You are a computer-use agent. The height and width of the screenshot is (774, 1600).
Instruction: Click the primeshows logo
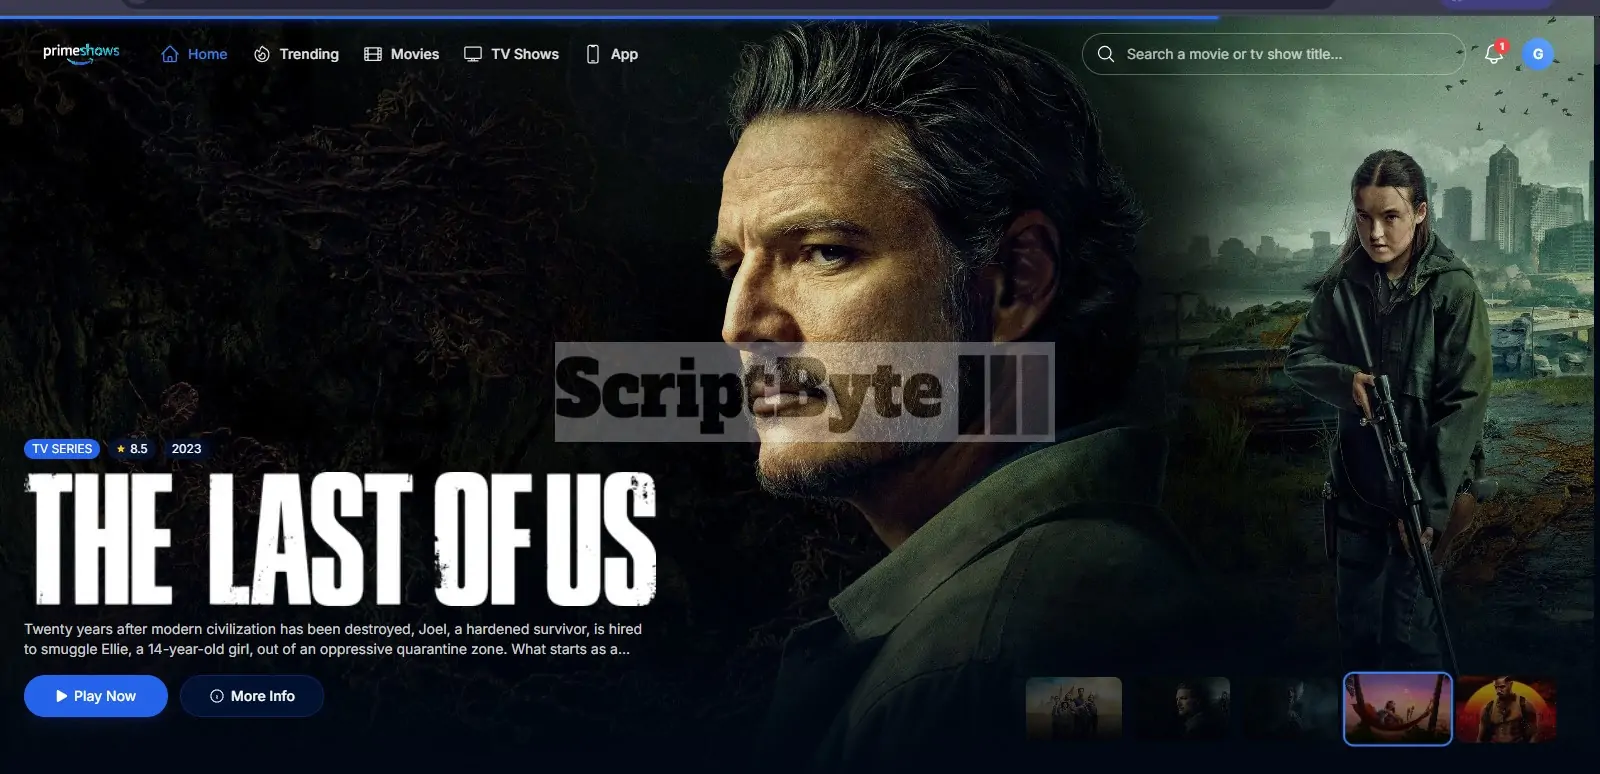click(x=81, y=53)
